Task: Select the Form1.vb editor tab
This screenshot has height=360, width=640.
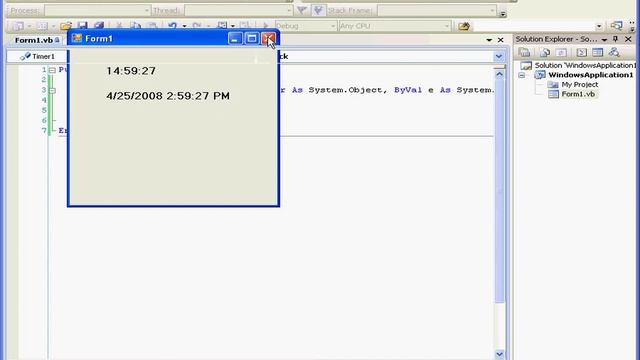Action: point(37,40)
